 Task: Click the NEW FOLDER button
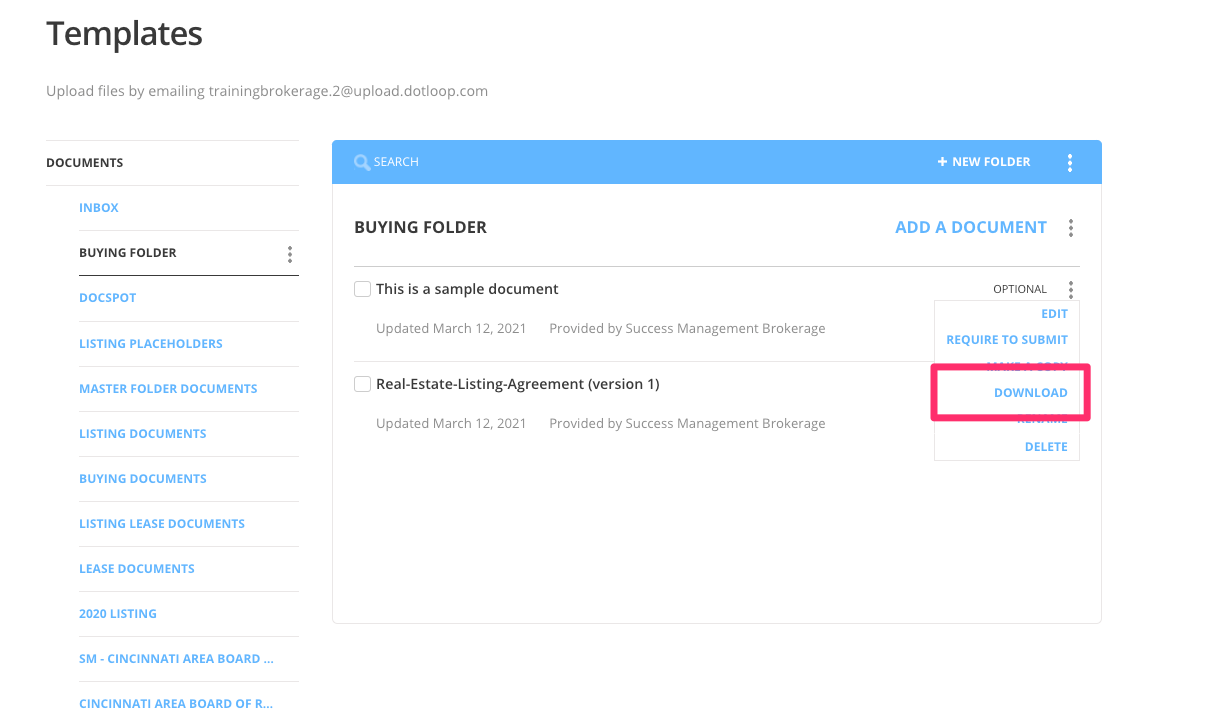pos(990,161)
